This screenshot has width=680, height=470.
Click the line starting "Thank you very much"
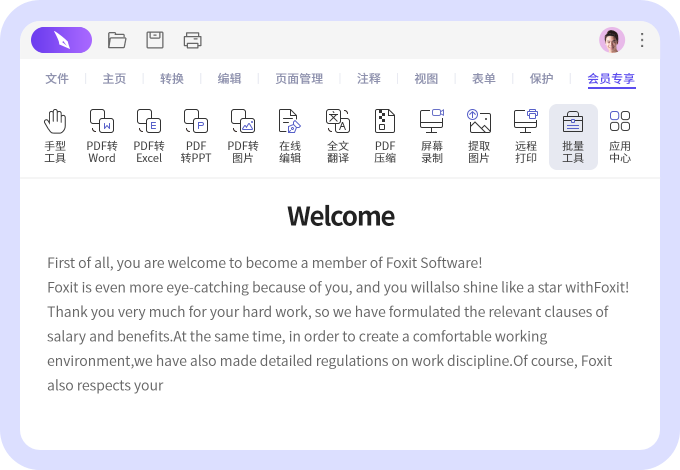pyautogui.click(x=327, y=312)
